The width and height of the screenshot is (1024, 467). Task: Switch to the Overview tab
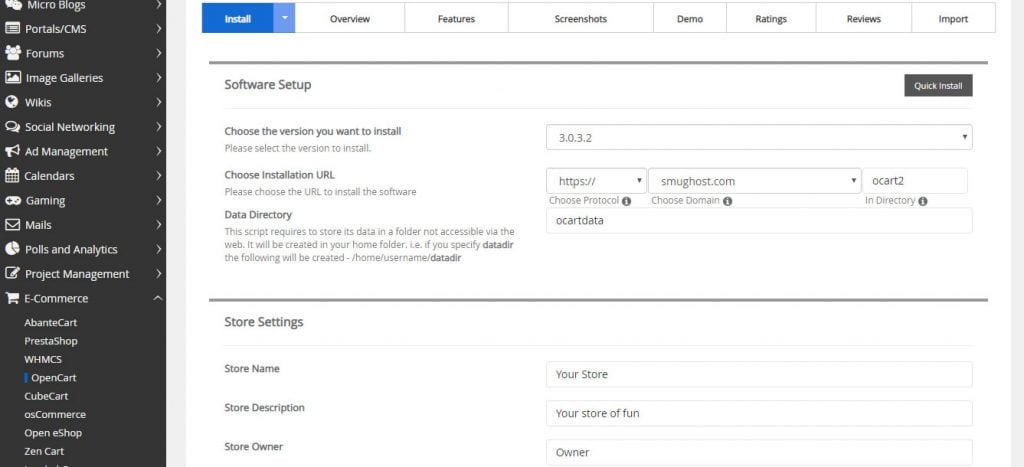tap(349, 18)
